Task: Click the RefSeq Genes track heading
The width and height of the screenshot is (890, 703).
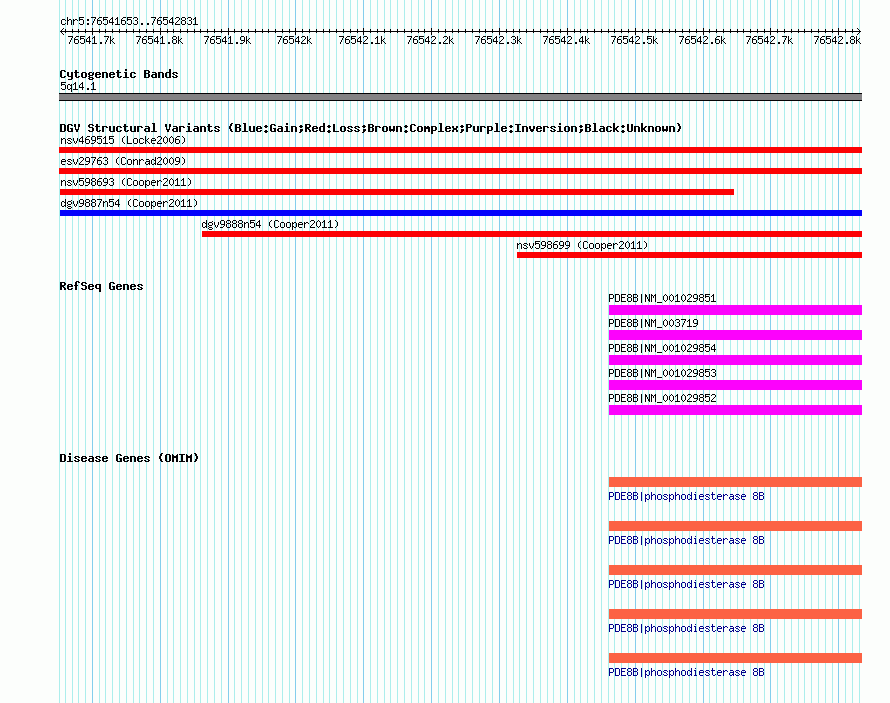Action: tap(101, 286)
